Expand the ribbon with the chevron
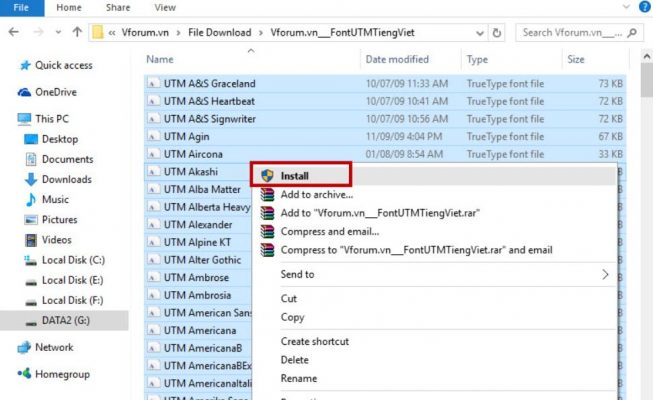The height and width of the screenshot is (400, 653). click(x=626, y=7)
